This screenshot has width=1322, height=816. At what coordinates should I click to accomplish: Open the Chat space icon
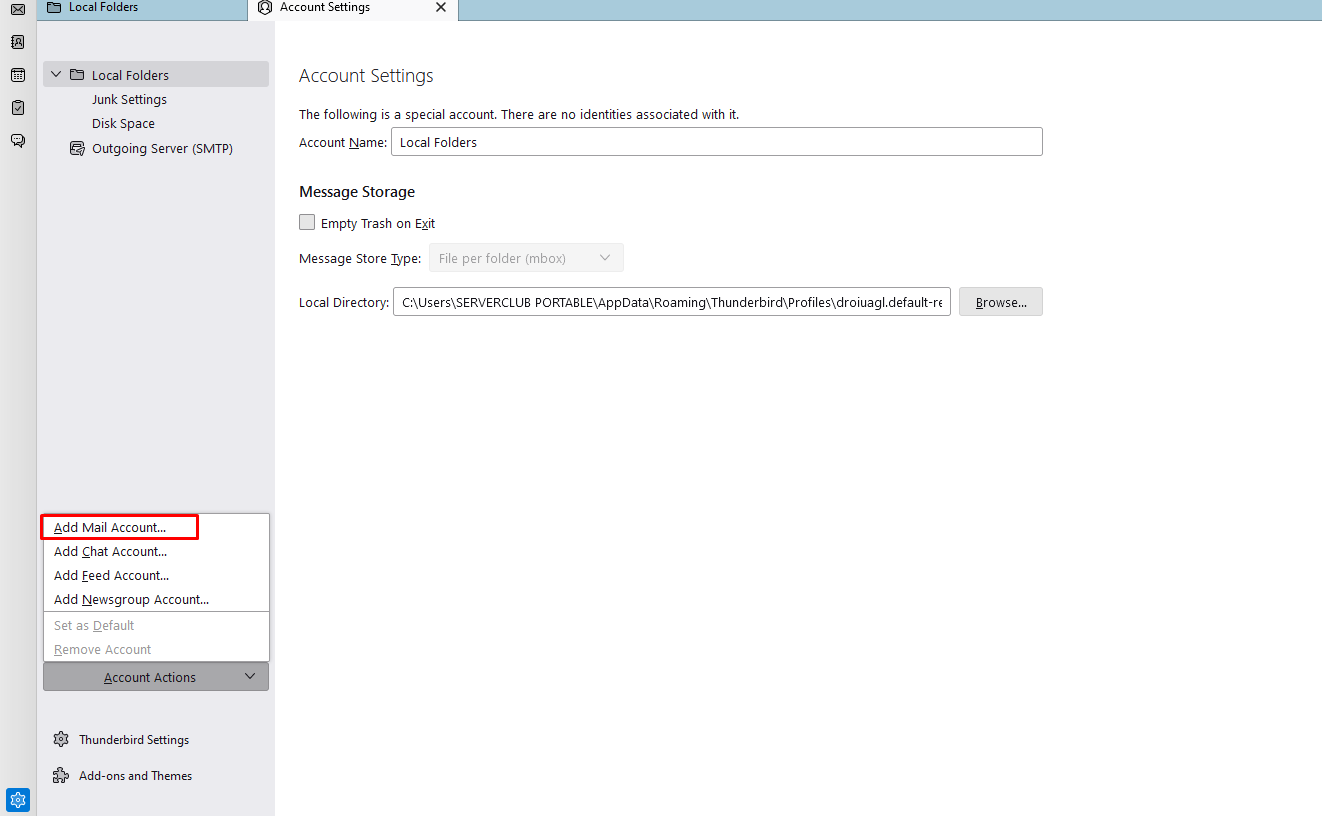point(18,141)
